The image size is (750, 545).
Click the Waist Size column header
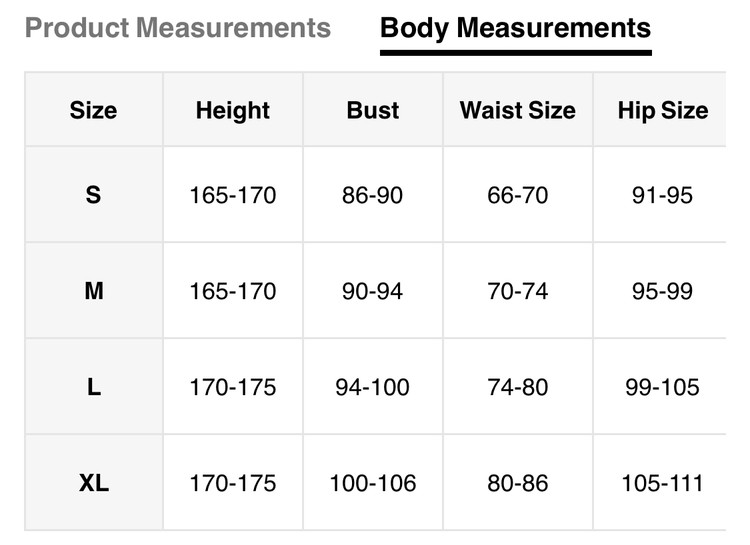coord(517,111)
